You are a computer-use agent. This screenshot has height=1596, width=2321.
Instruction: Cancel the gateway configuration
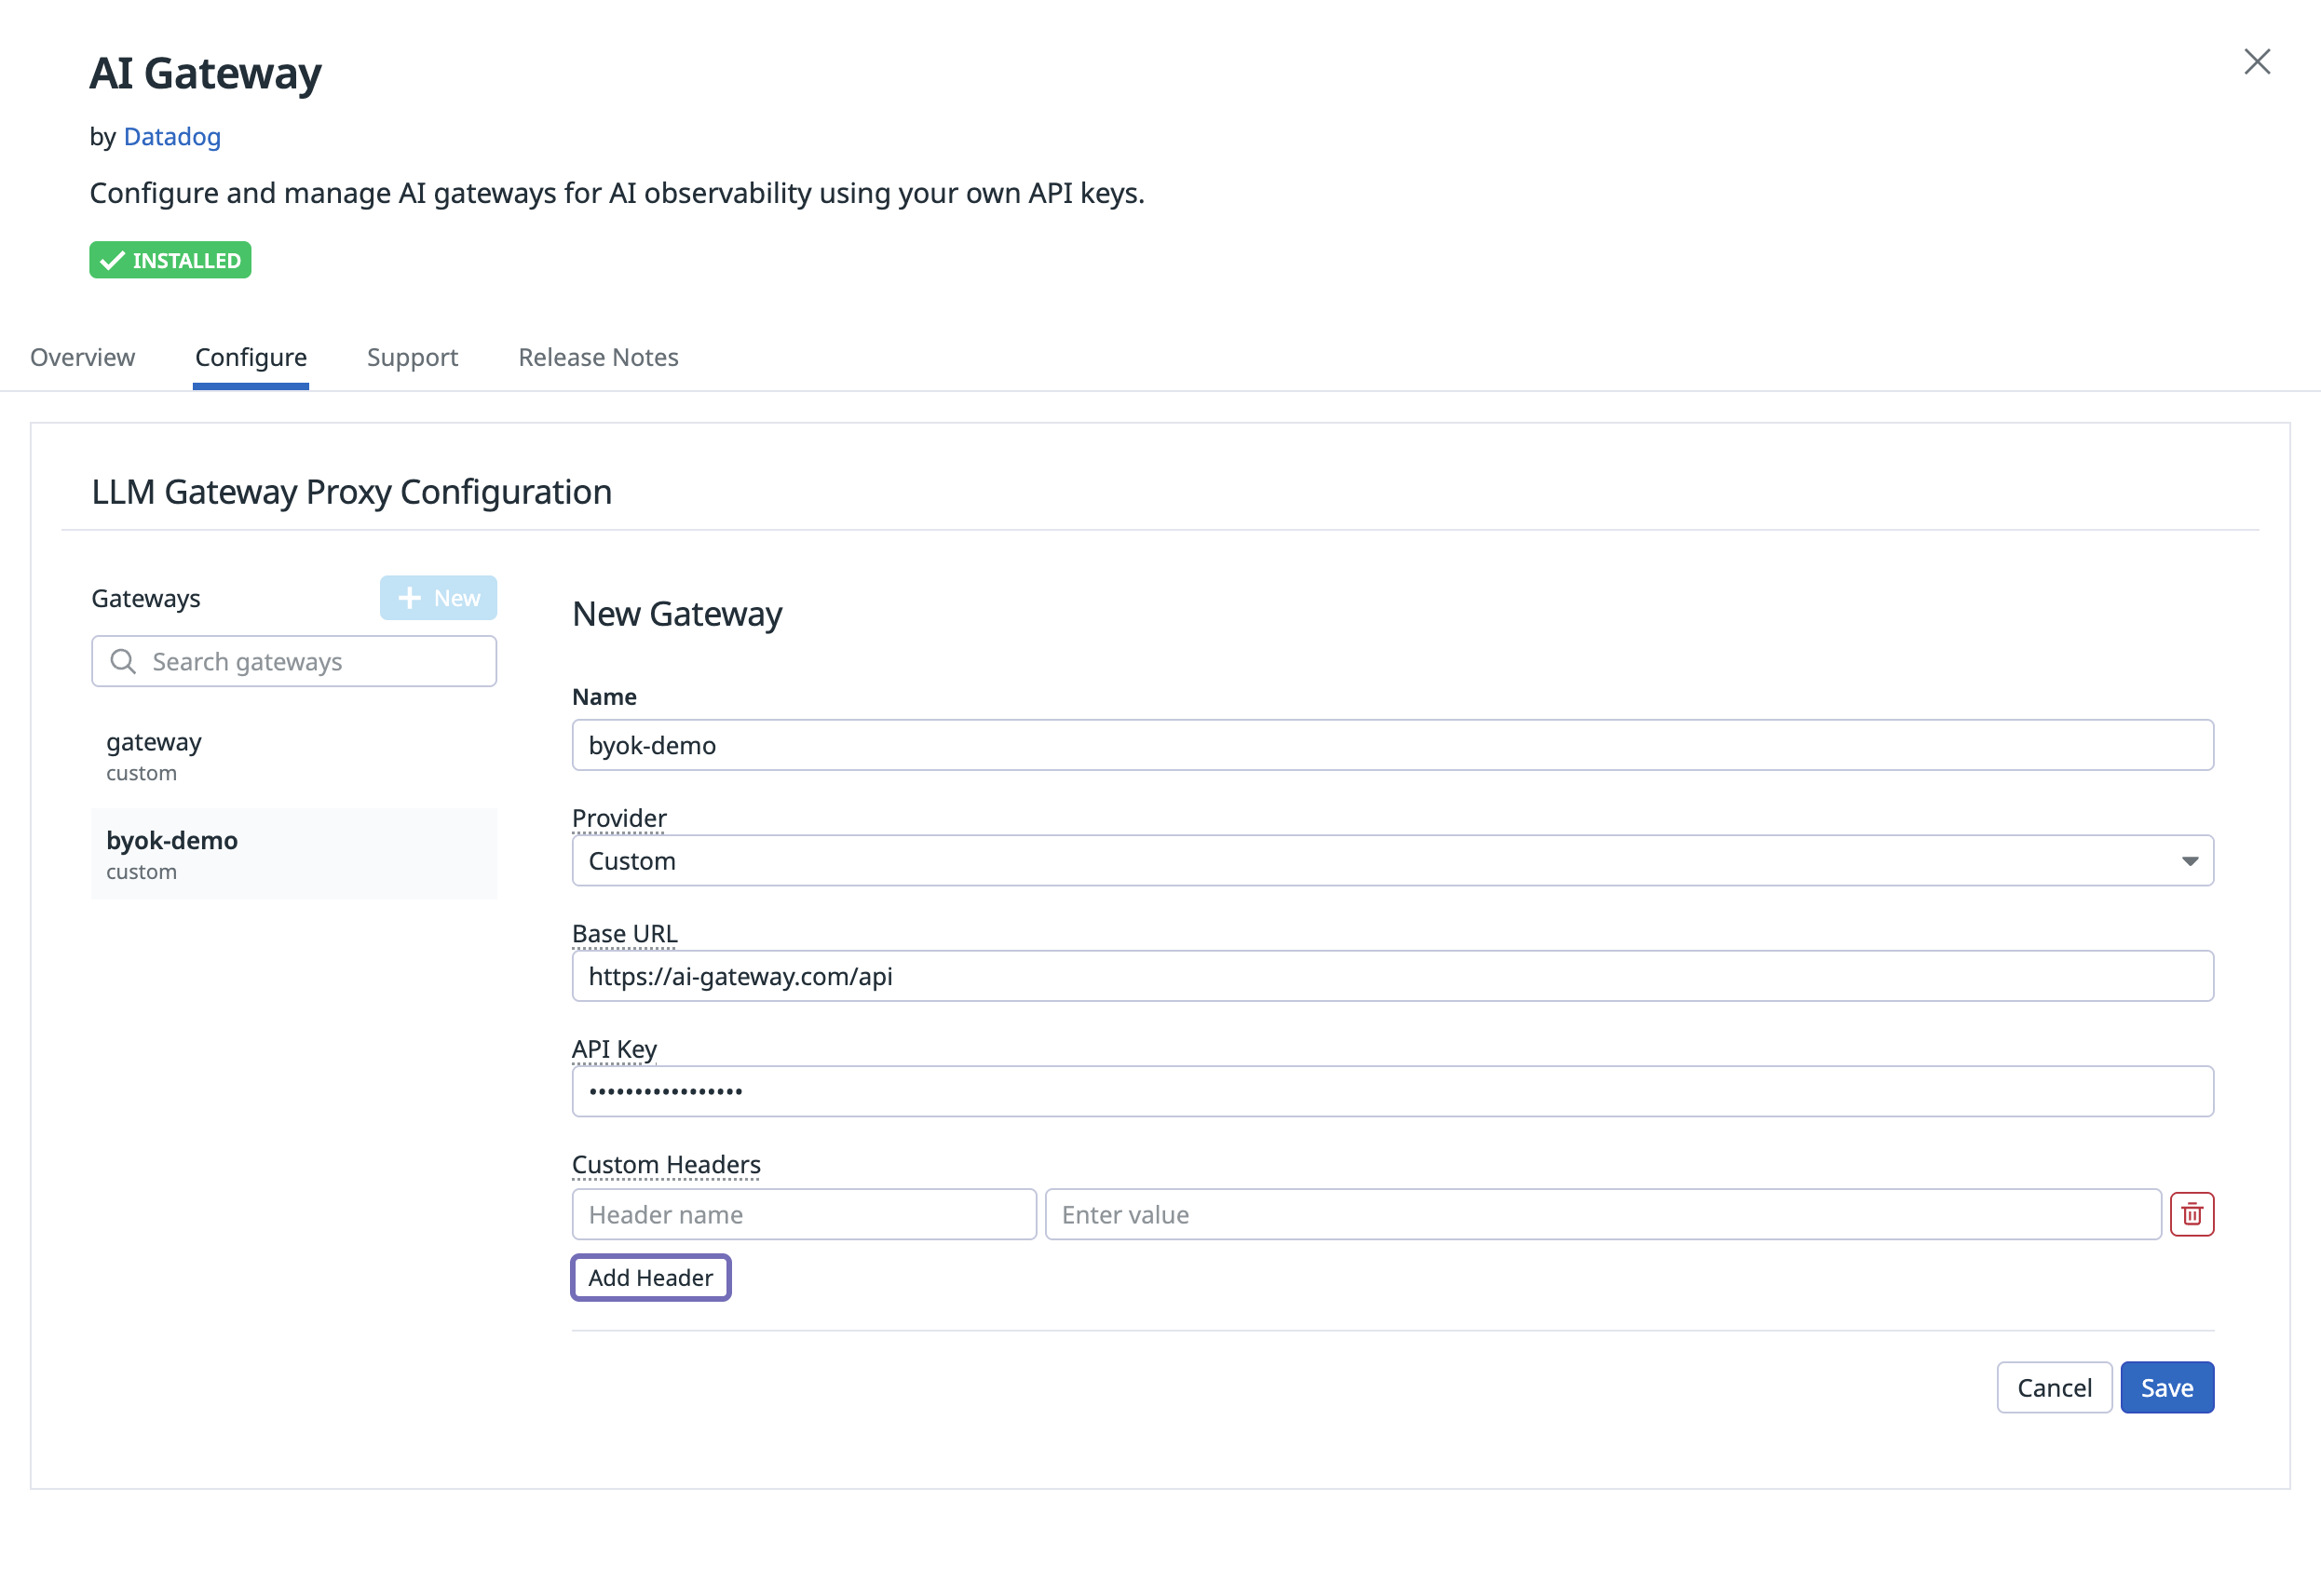pos(2053,1387)
